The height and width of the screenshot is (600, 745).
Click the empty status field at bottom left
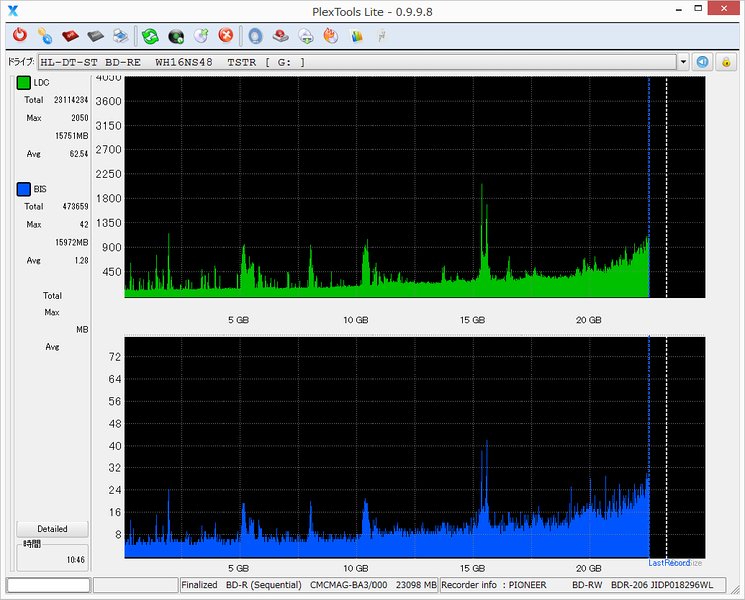pyautogui.click(x=48, y=585)
